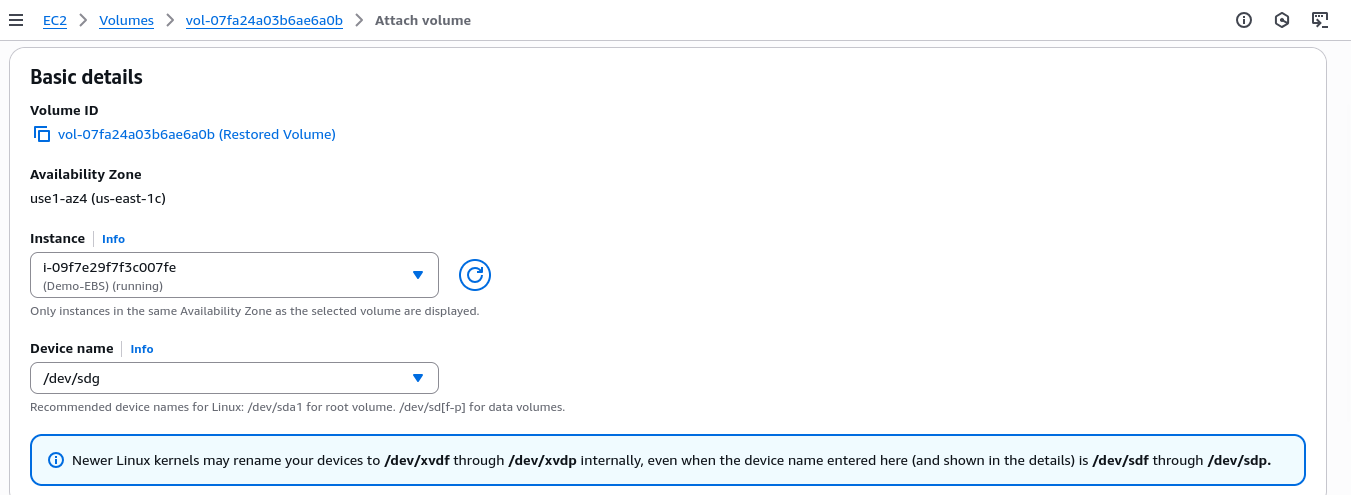Refresh the instance list

coord(475,275)
